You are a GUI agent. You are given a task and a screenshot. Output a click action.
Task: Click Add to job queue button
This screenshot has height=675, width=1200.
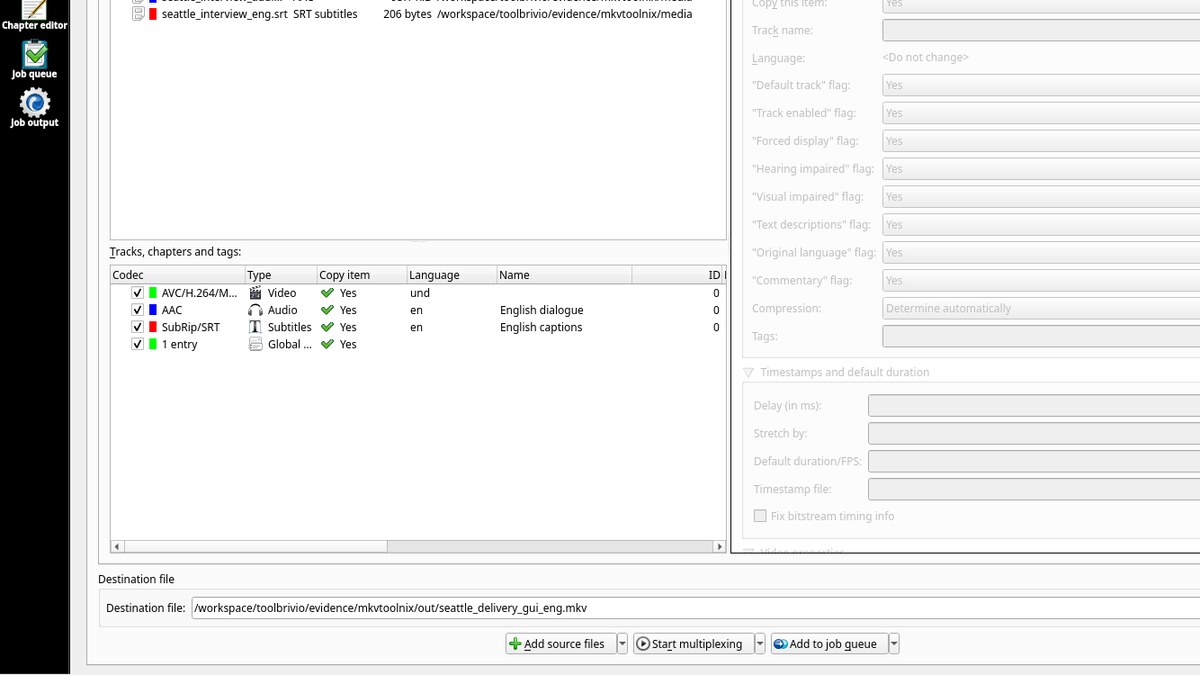coord(829,644)
